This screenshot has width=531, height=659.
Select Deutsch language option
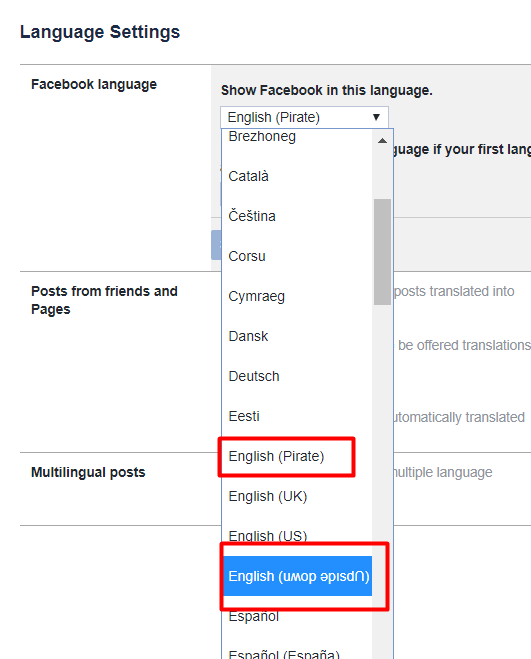(297, 376)
